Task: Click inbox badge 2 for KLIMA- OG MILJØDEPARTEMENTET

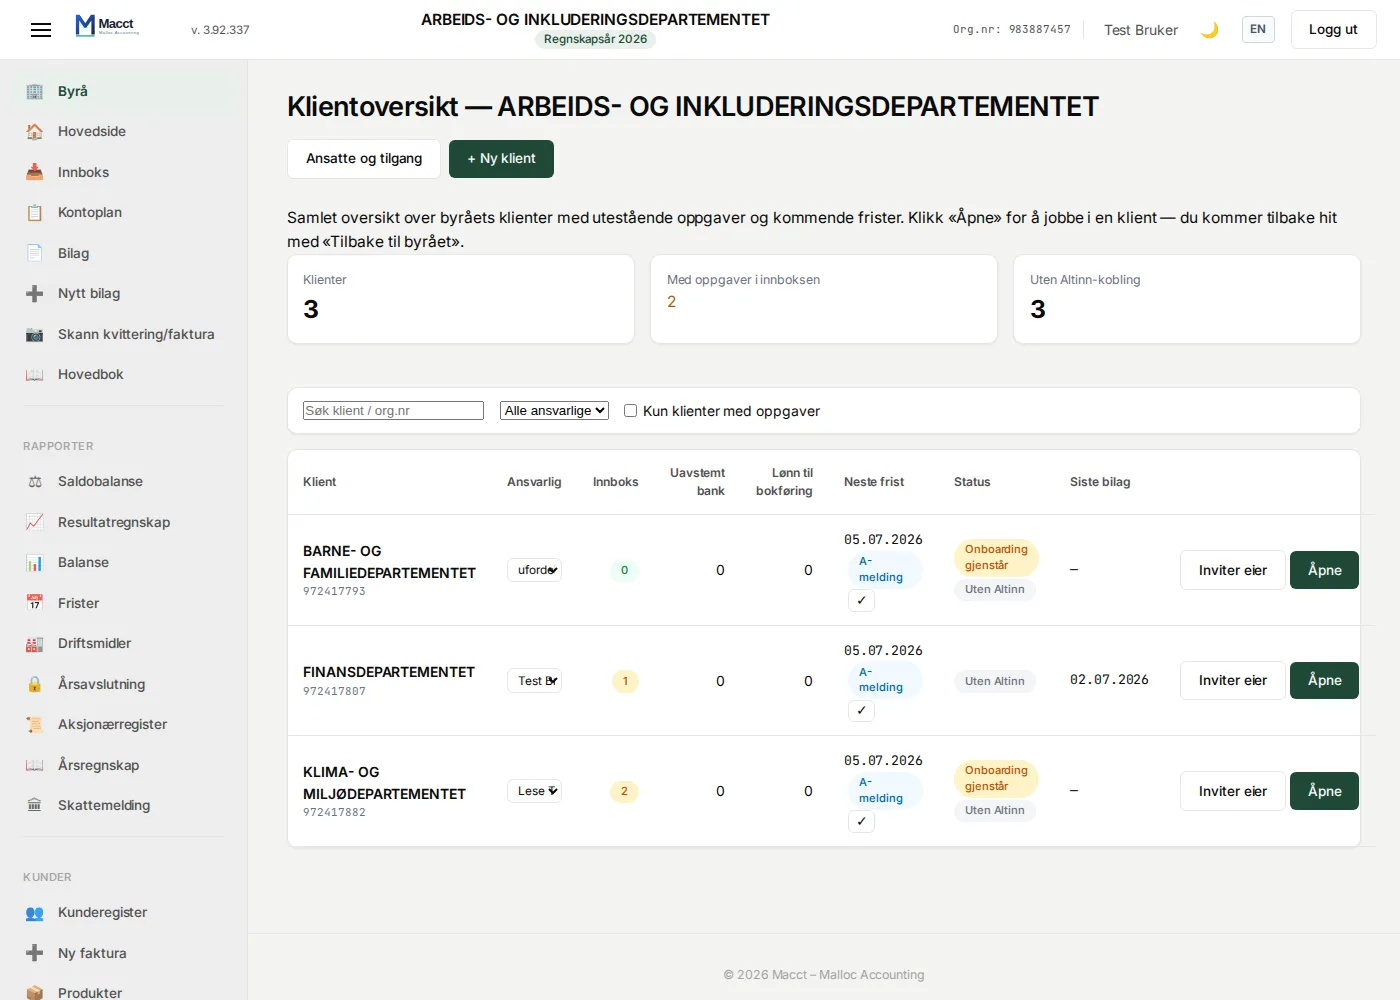Action: pos(624,791)
